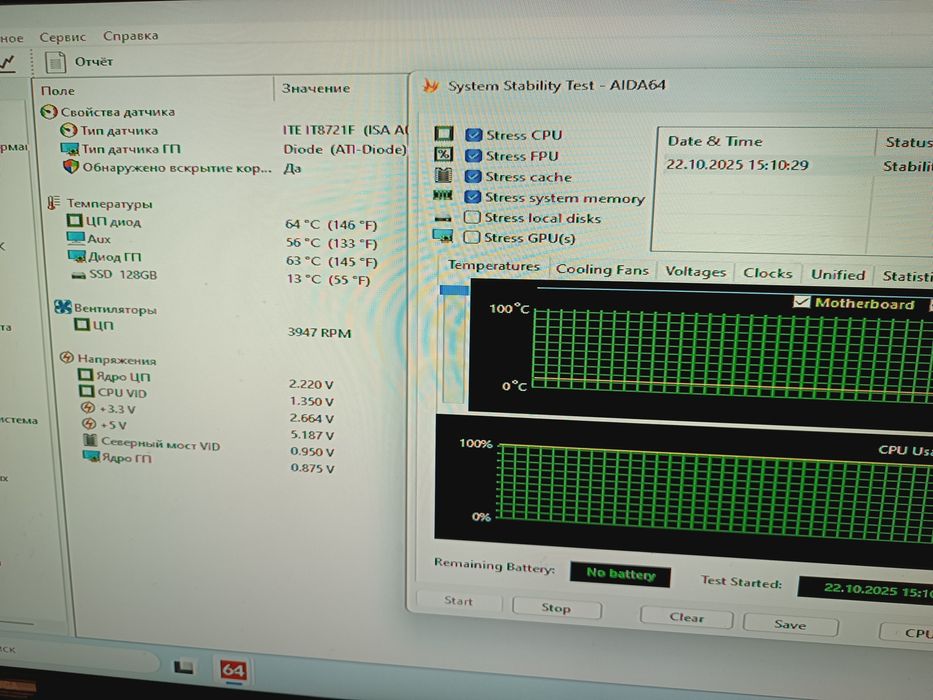Image resolution: width=933 pixels, height=700 pixels.
Task: Uncheck the Stress system memory checkbox
Action: coord(472,197)
